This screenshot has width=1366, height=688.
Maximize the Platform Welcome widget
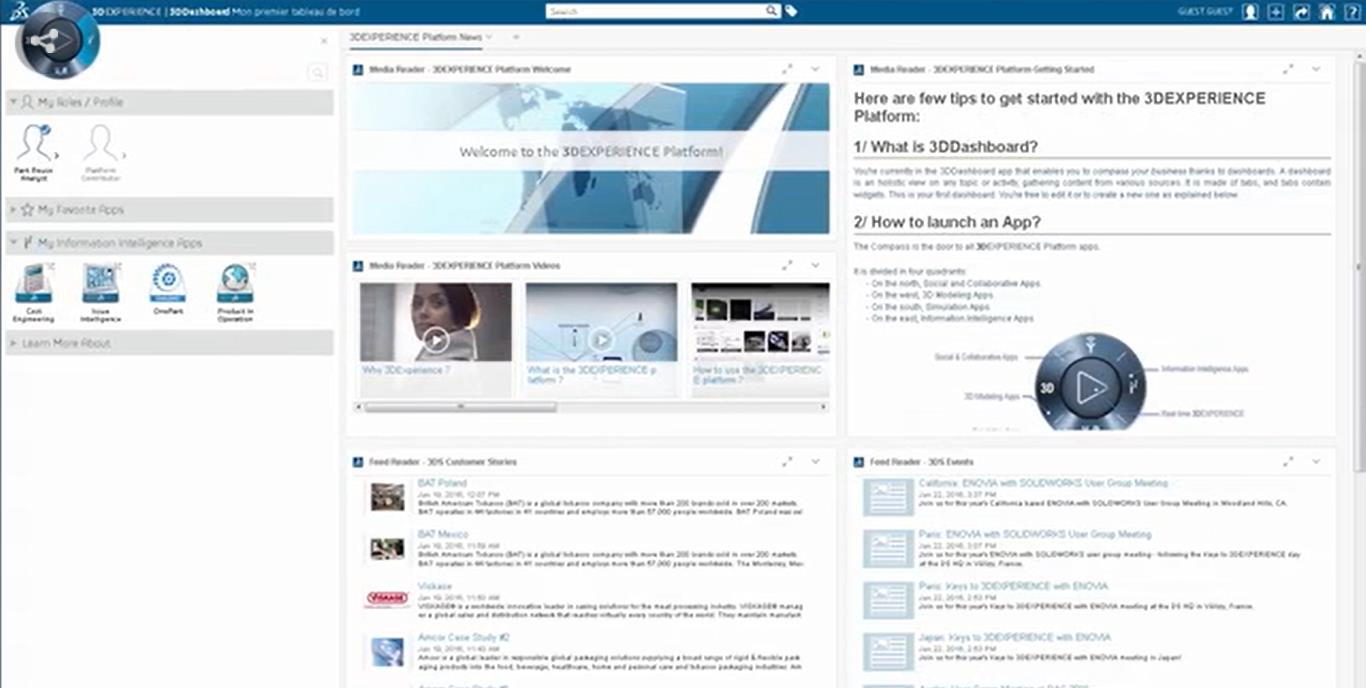pyautogui.click(x=788, y=69)
